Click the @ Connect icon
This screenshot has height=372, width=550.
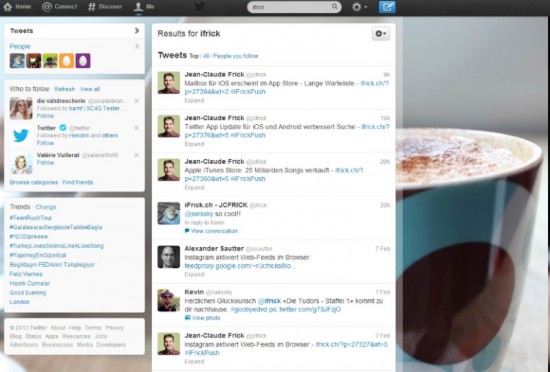coord(47,6)
